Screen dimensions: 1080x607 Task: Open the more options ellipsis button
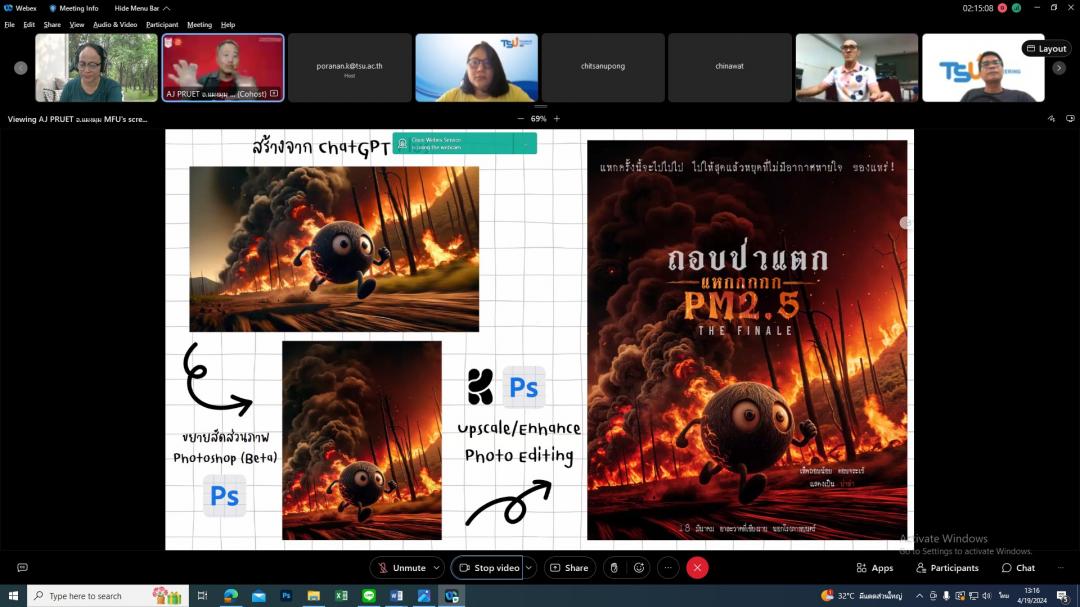click(668, 568)
